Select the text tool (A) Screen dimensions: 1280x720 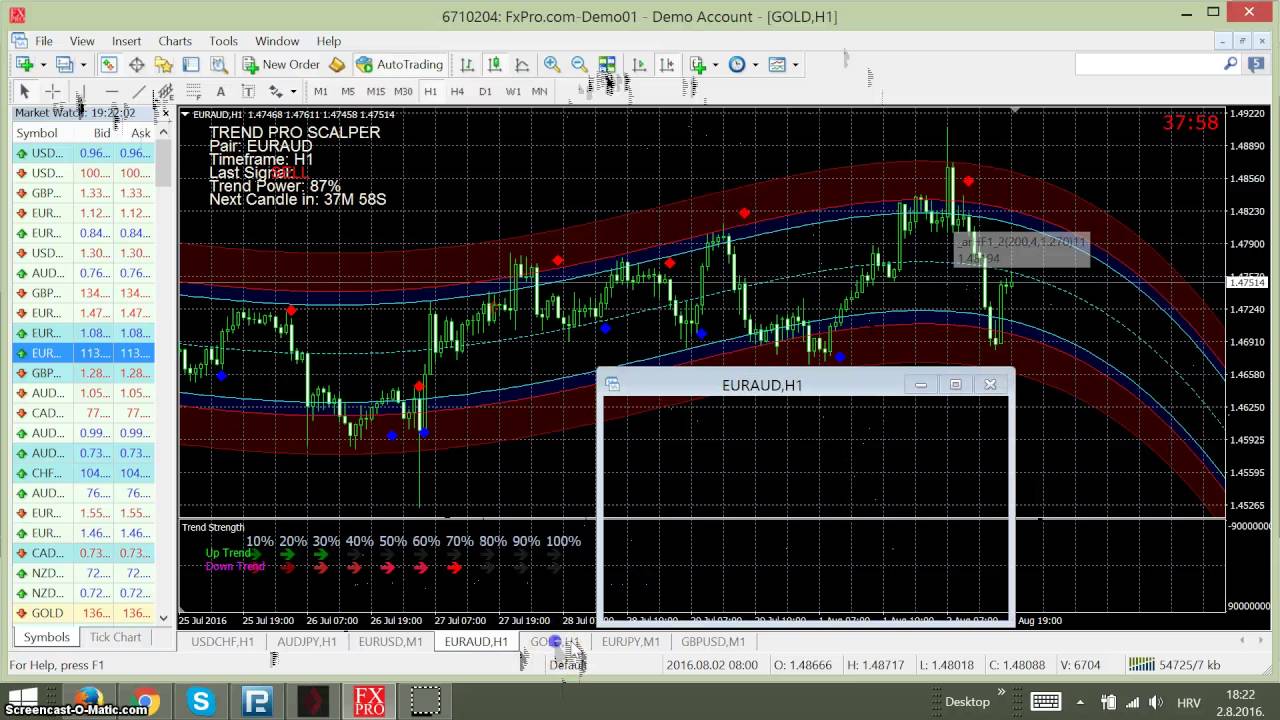point(221,91)
